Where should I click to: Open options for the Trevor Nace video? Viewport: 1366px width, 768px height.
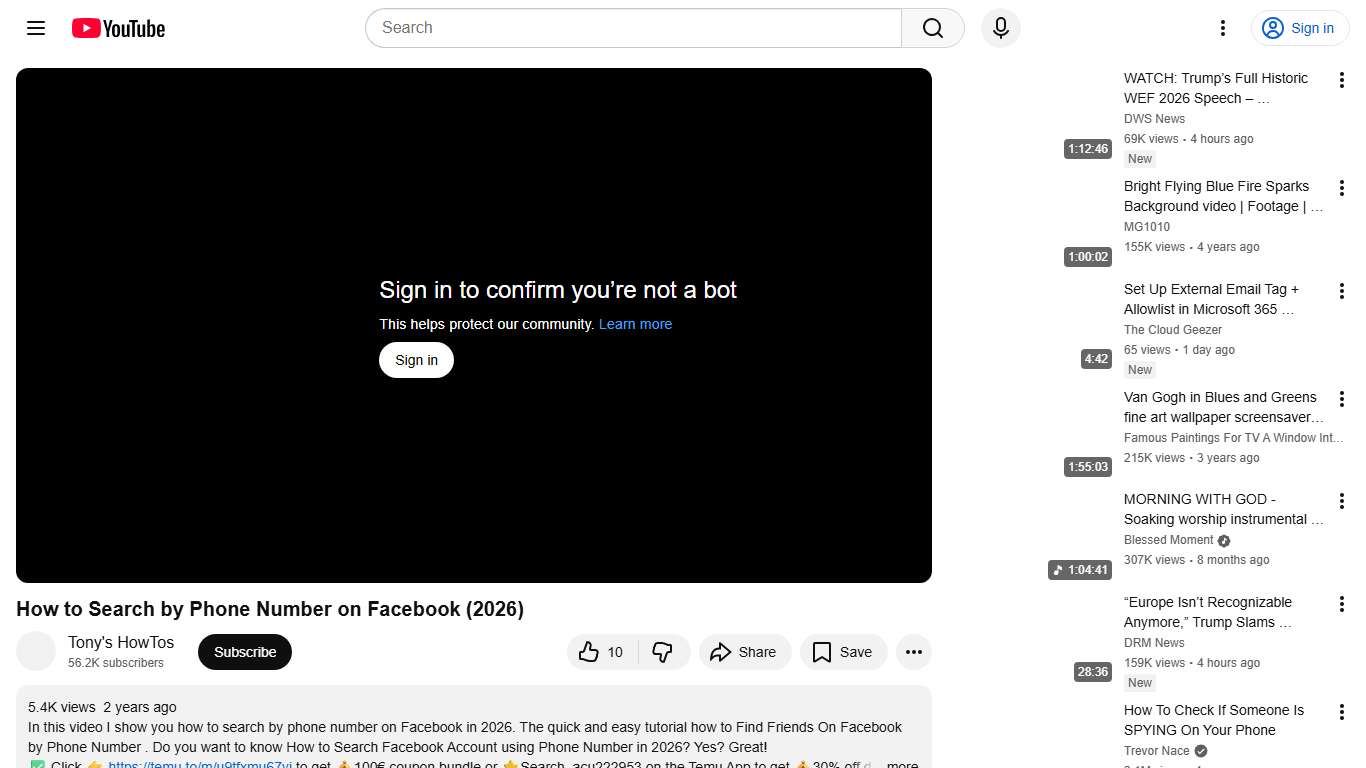[1341, 711]
